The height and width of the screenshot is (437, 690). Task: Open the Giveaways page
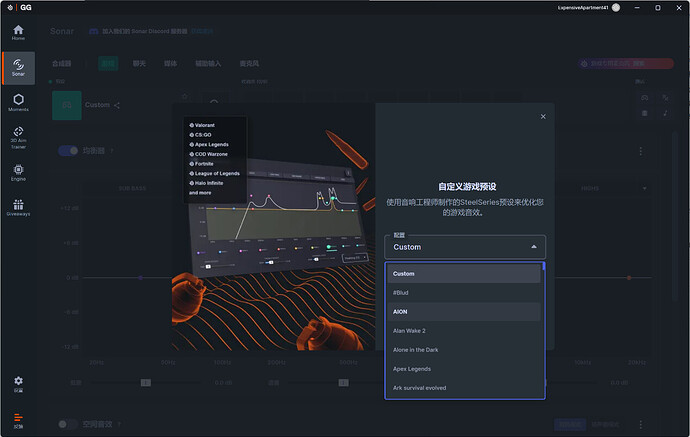(18, 207)
